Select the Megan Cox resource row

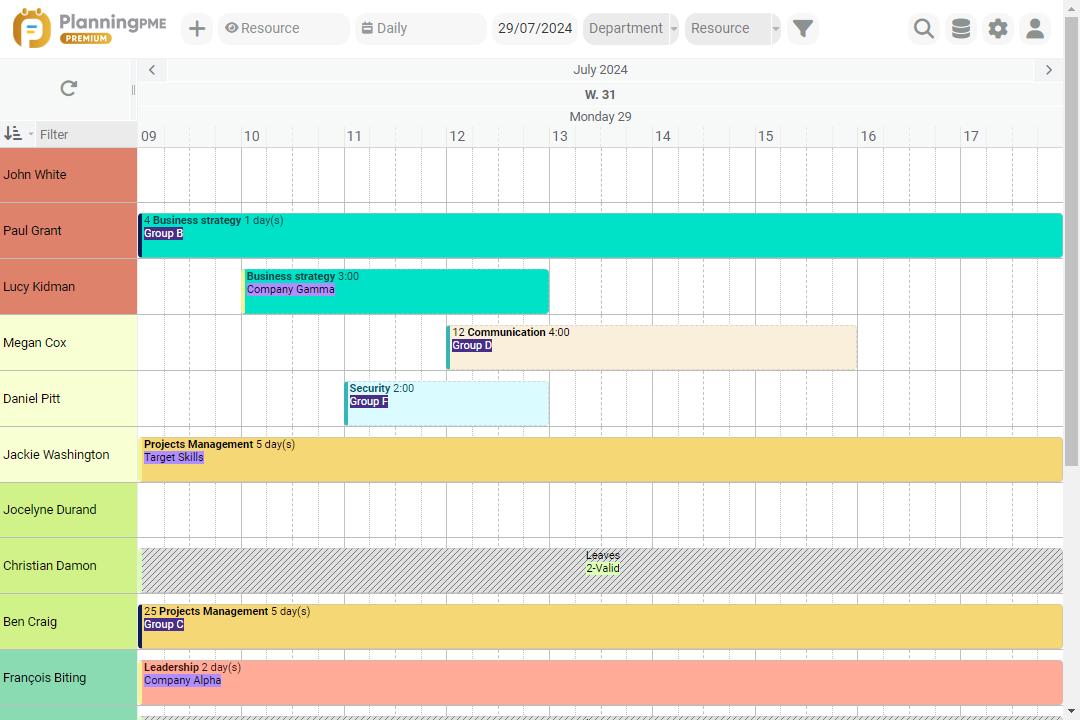[x=68, y=343]
